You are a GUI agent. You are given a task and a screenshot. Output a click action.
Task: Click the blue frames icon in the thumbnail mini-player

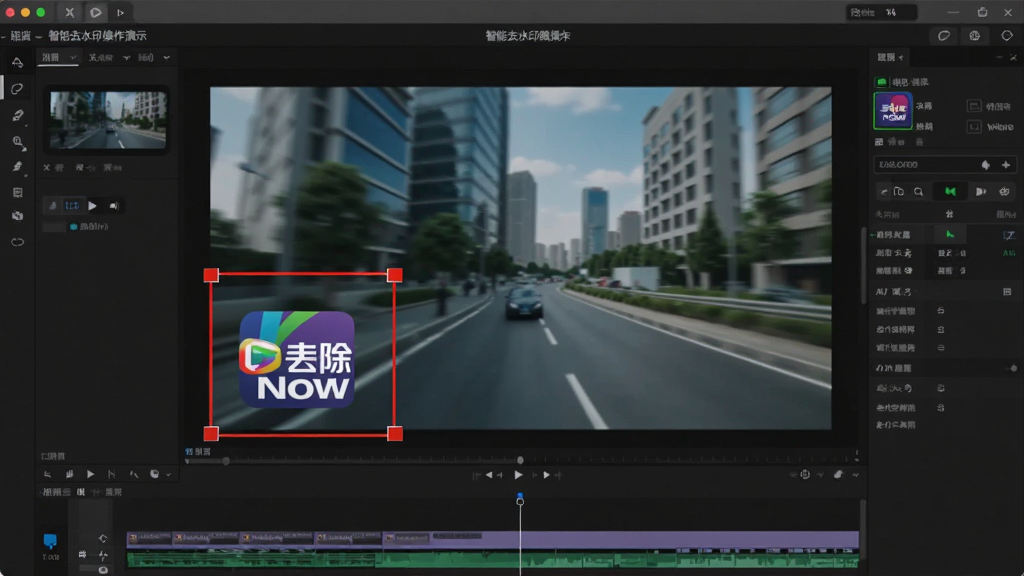(72, 206)
